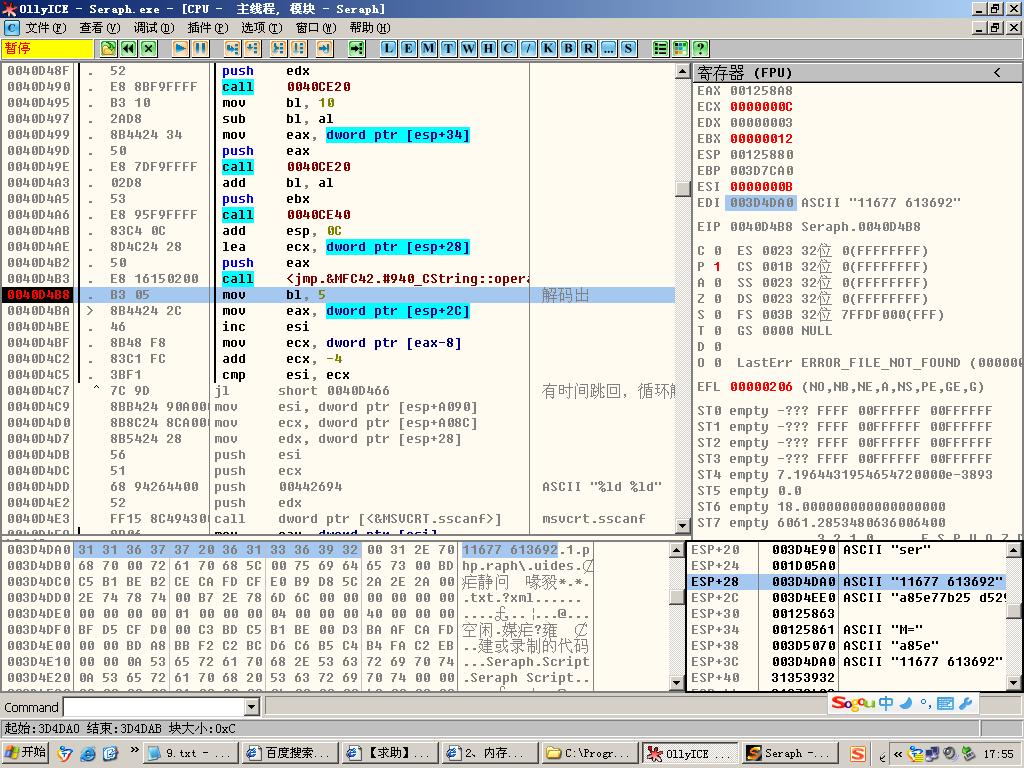Open the Memory map (M) window
Image resolution: width=1024 pixels, height=768 pixels.
coord(428,48)
